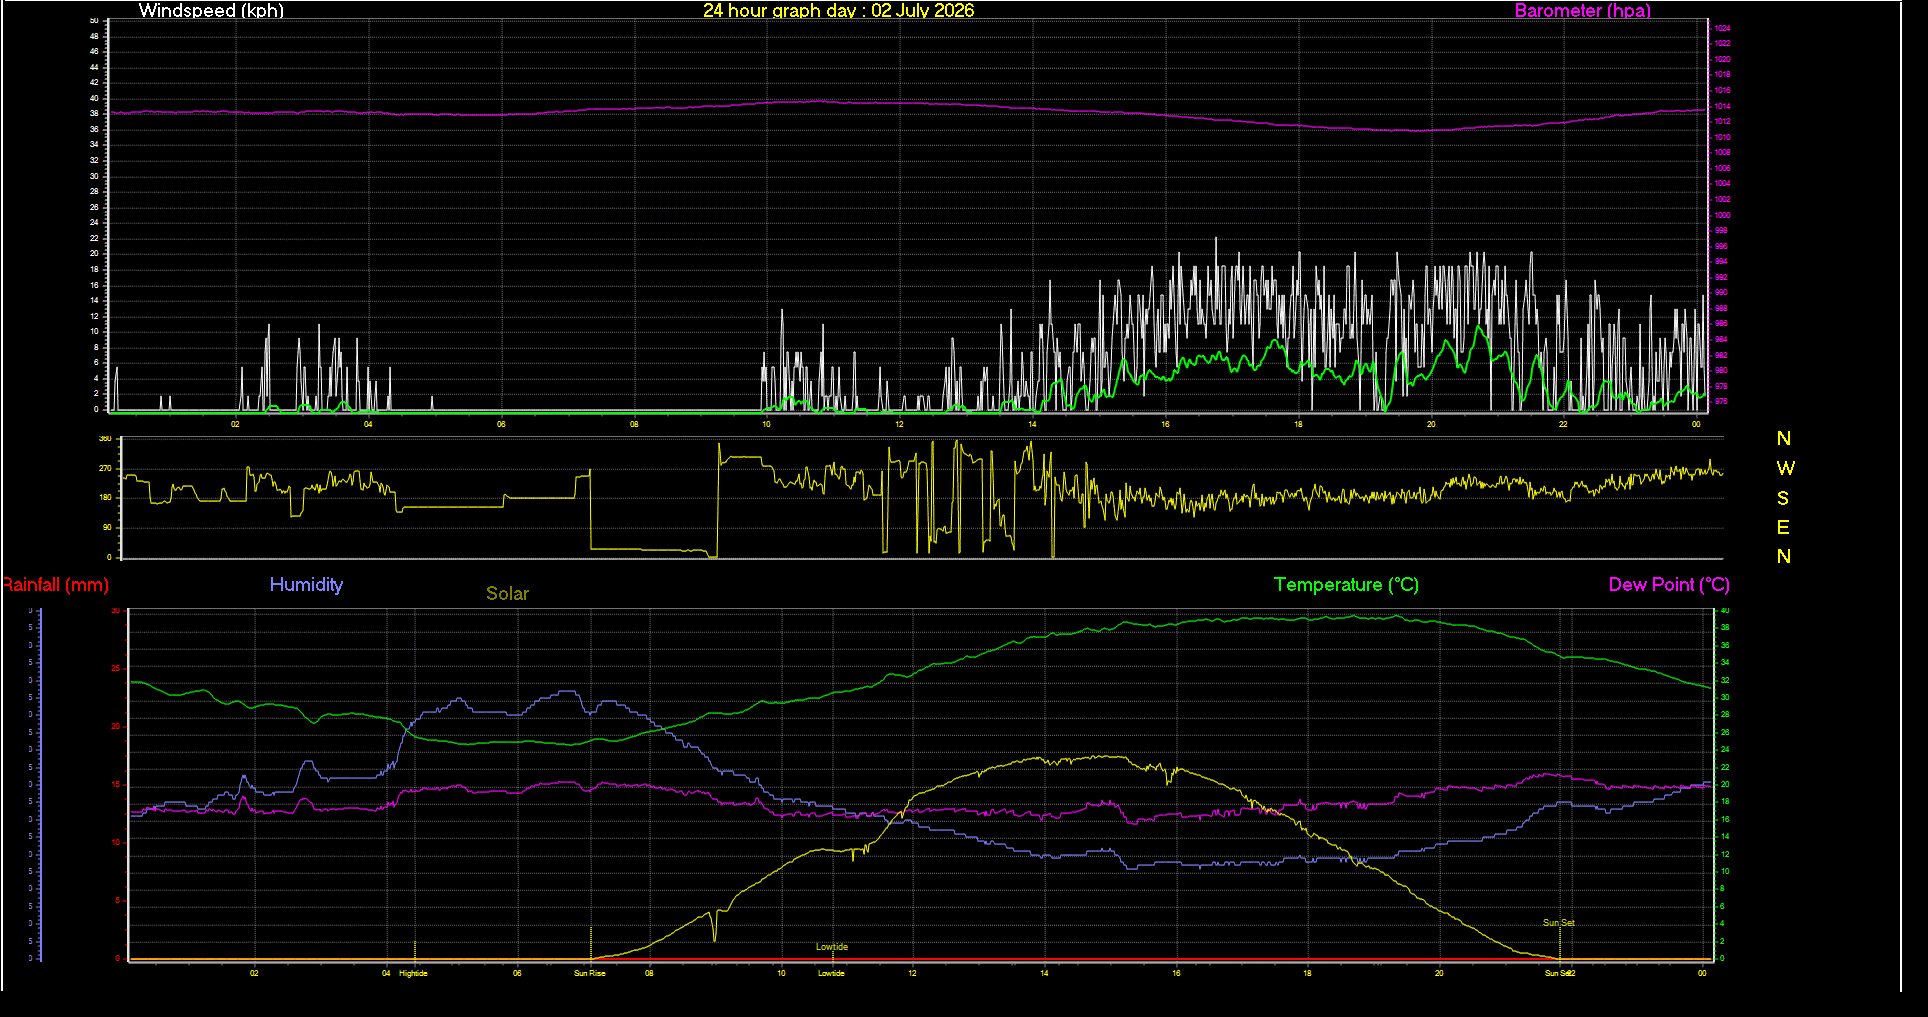
Task: Select the "24 hour graph day : 02 July 2026" heading
Action: tap(838, 10)
